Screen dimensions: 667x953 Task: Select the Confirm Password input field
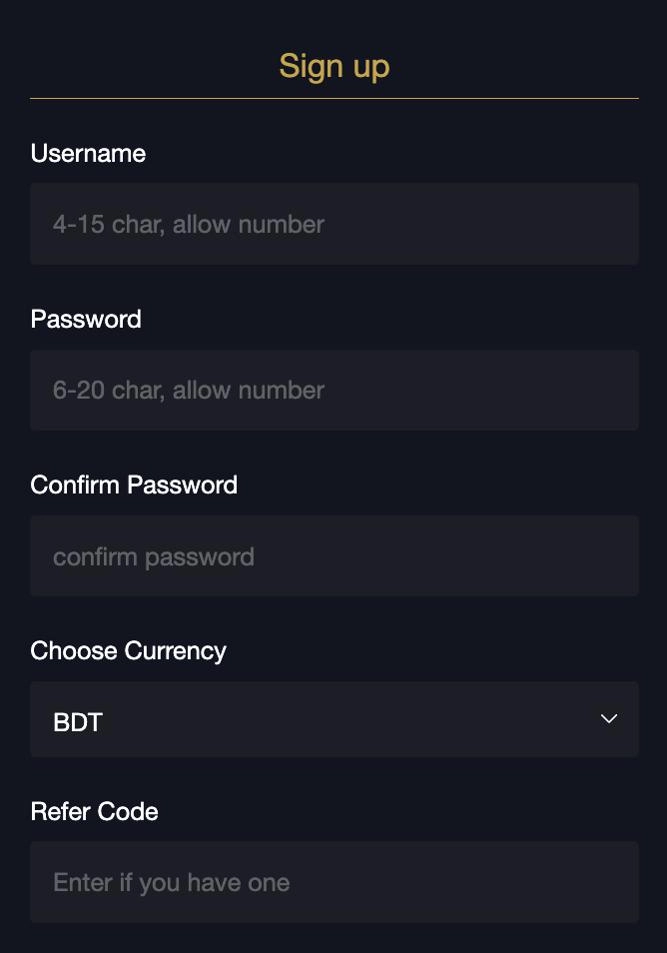pyautogui.click(x=334, y=556)
